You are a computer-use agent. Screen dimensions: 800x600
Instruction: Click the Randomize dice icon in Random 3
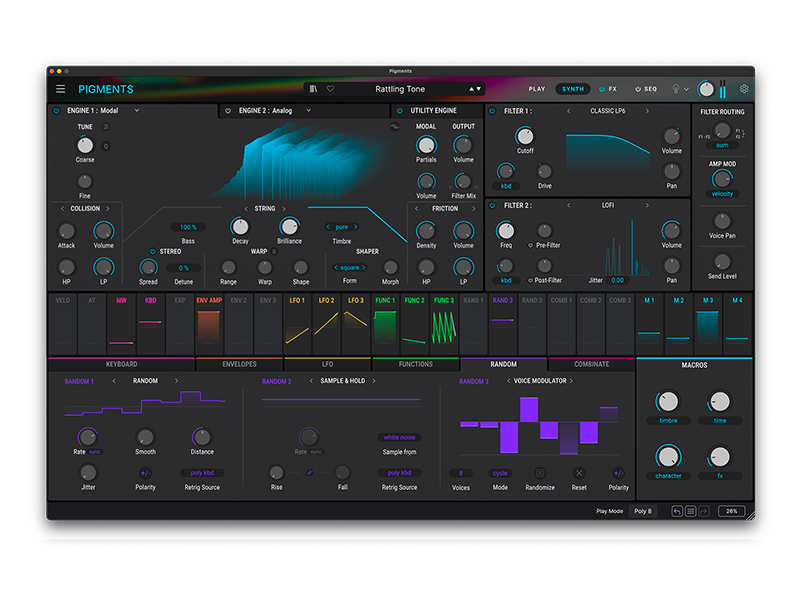540,473
